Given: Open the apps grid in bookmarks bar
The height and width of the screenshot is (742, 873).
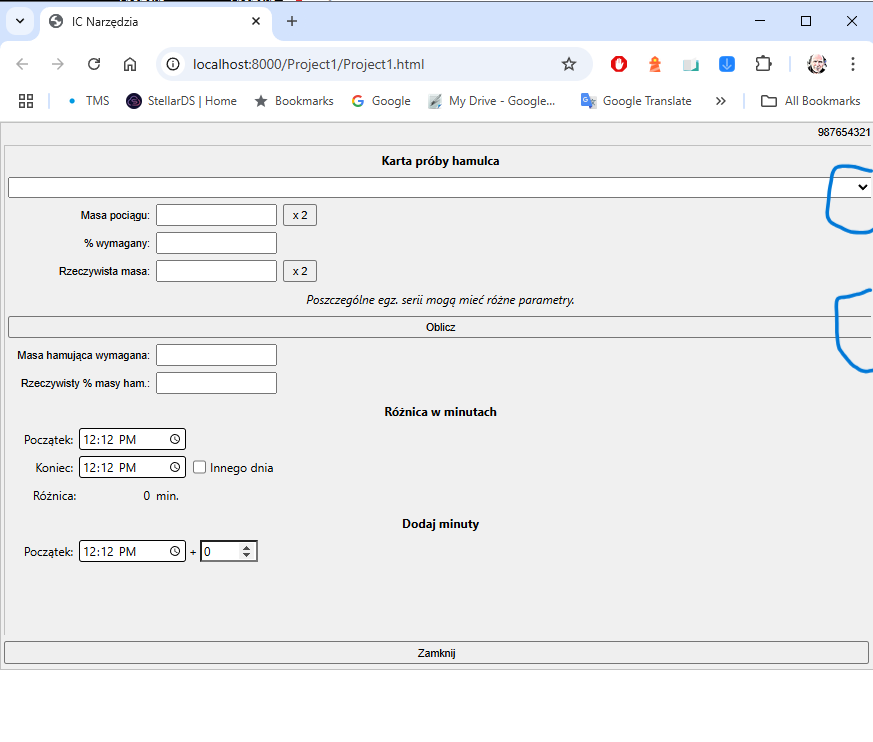Looking at the screenshot, I should pyautogui.click(x=26, y=101).
